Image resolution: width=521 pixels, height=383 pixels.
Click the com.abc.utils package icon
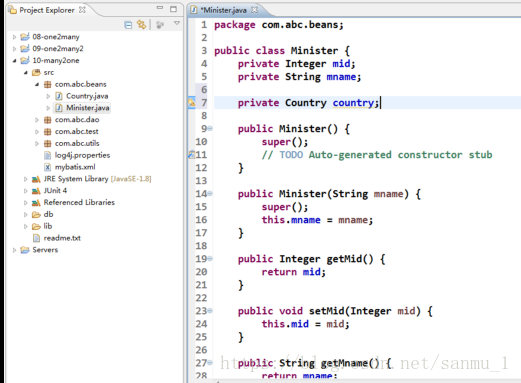click(x=48, y=143)
